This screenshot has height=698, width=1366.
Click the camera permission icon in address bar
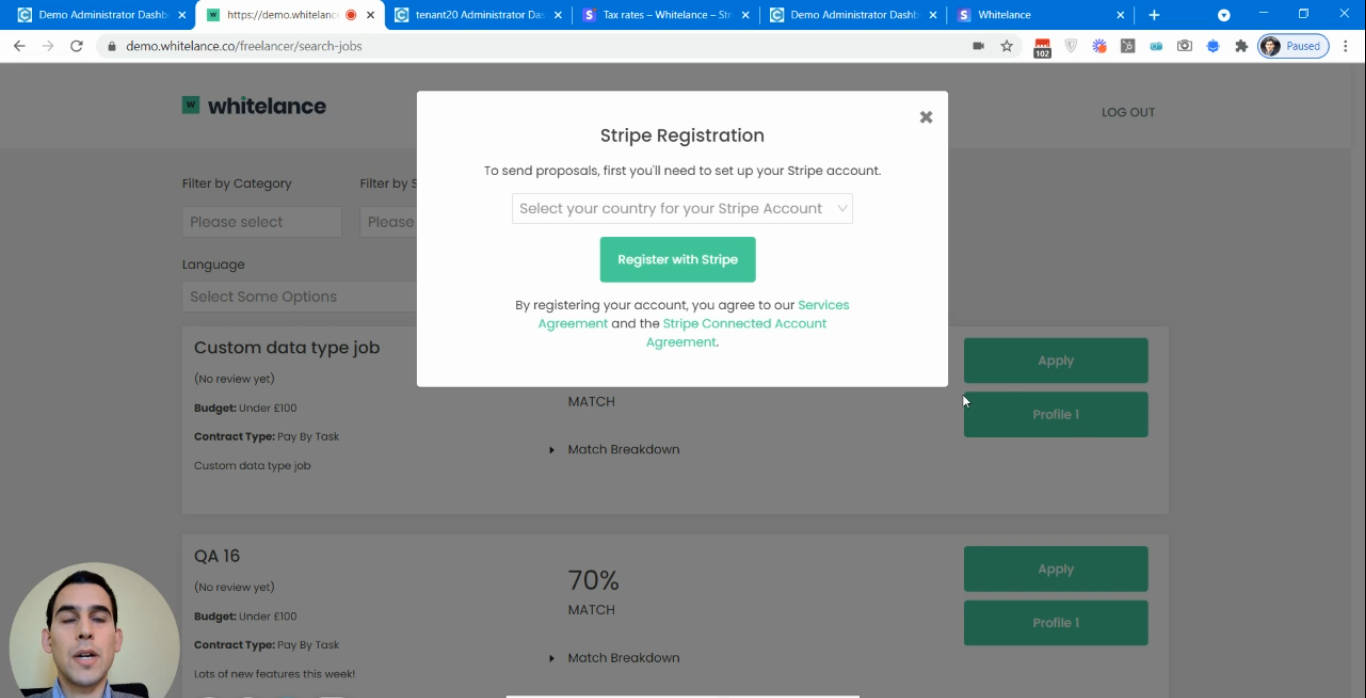pyautogui.click(x=978, y=46)
